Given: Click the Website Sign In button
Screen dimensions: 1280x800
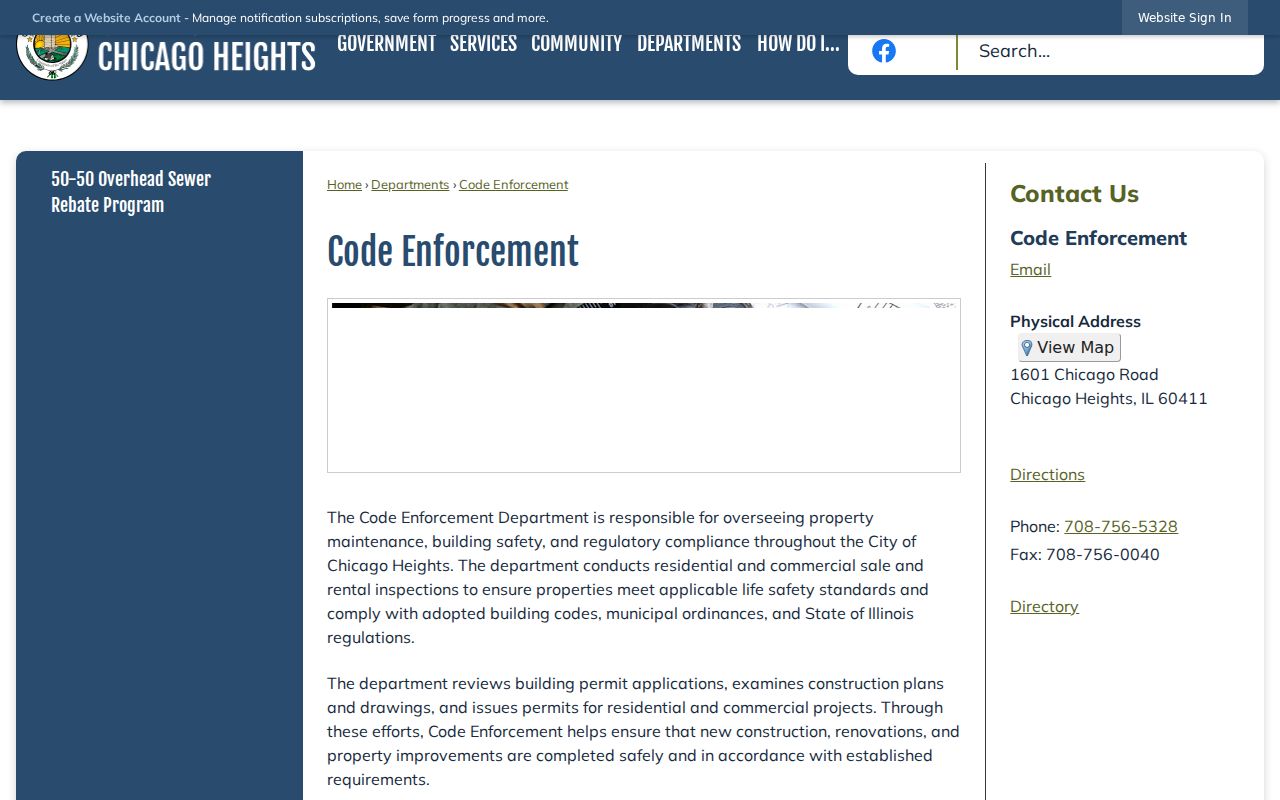Looking at the screenshot, I should click(x=1184, y=17).
